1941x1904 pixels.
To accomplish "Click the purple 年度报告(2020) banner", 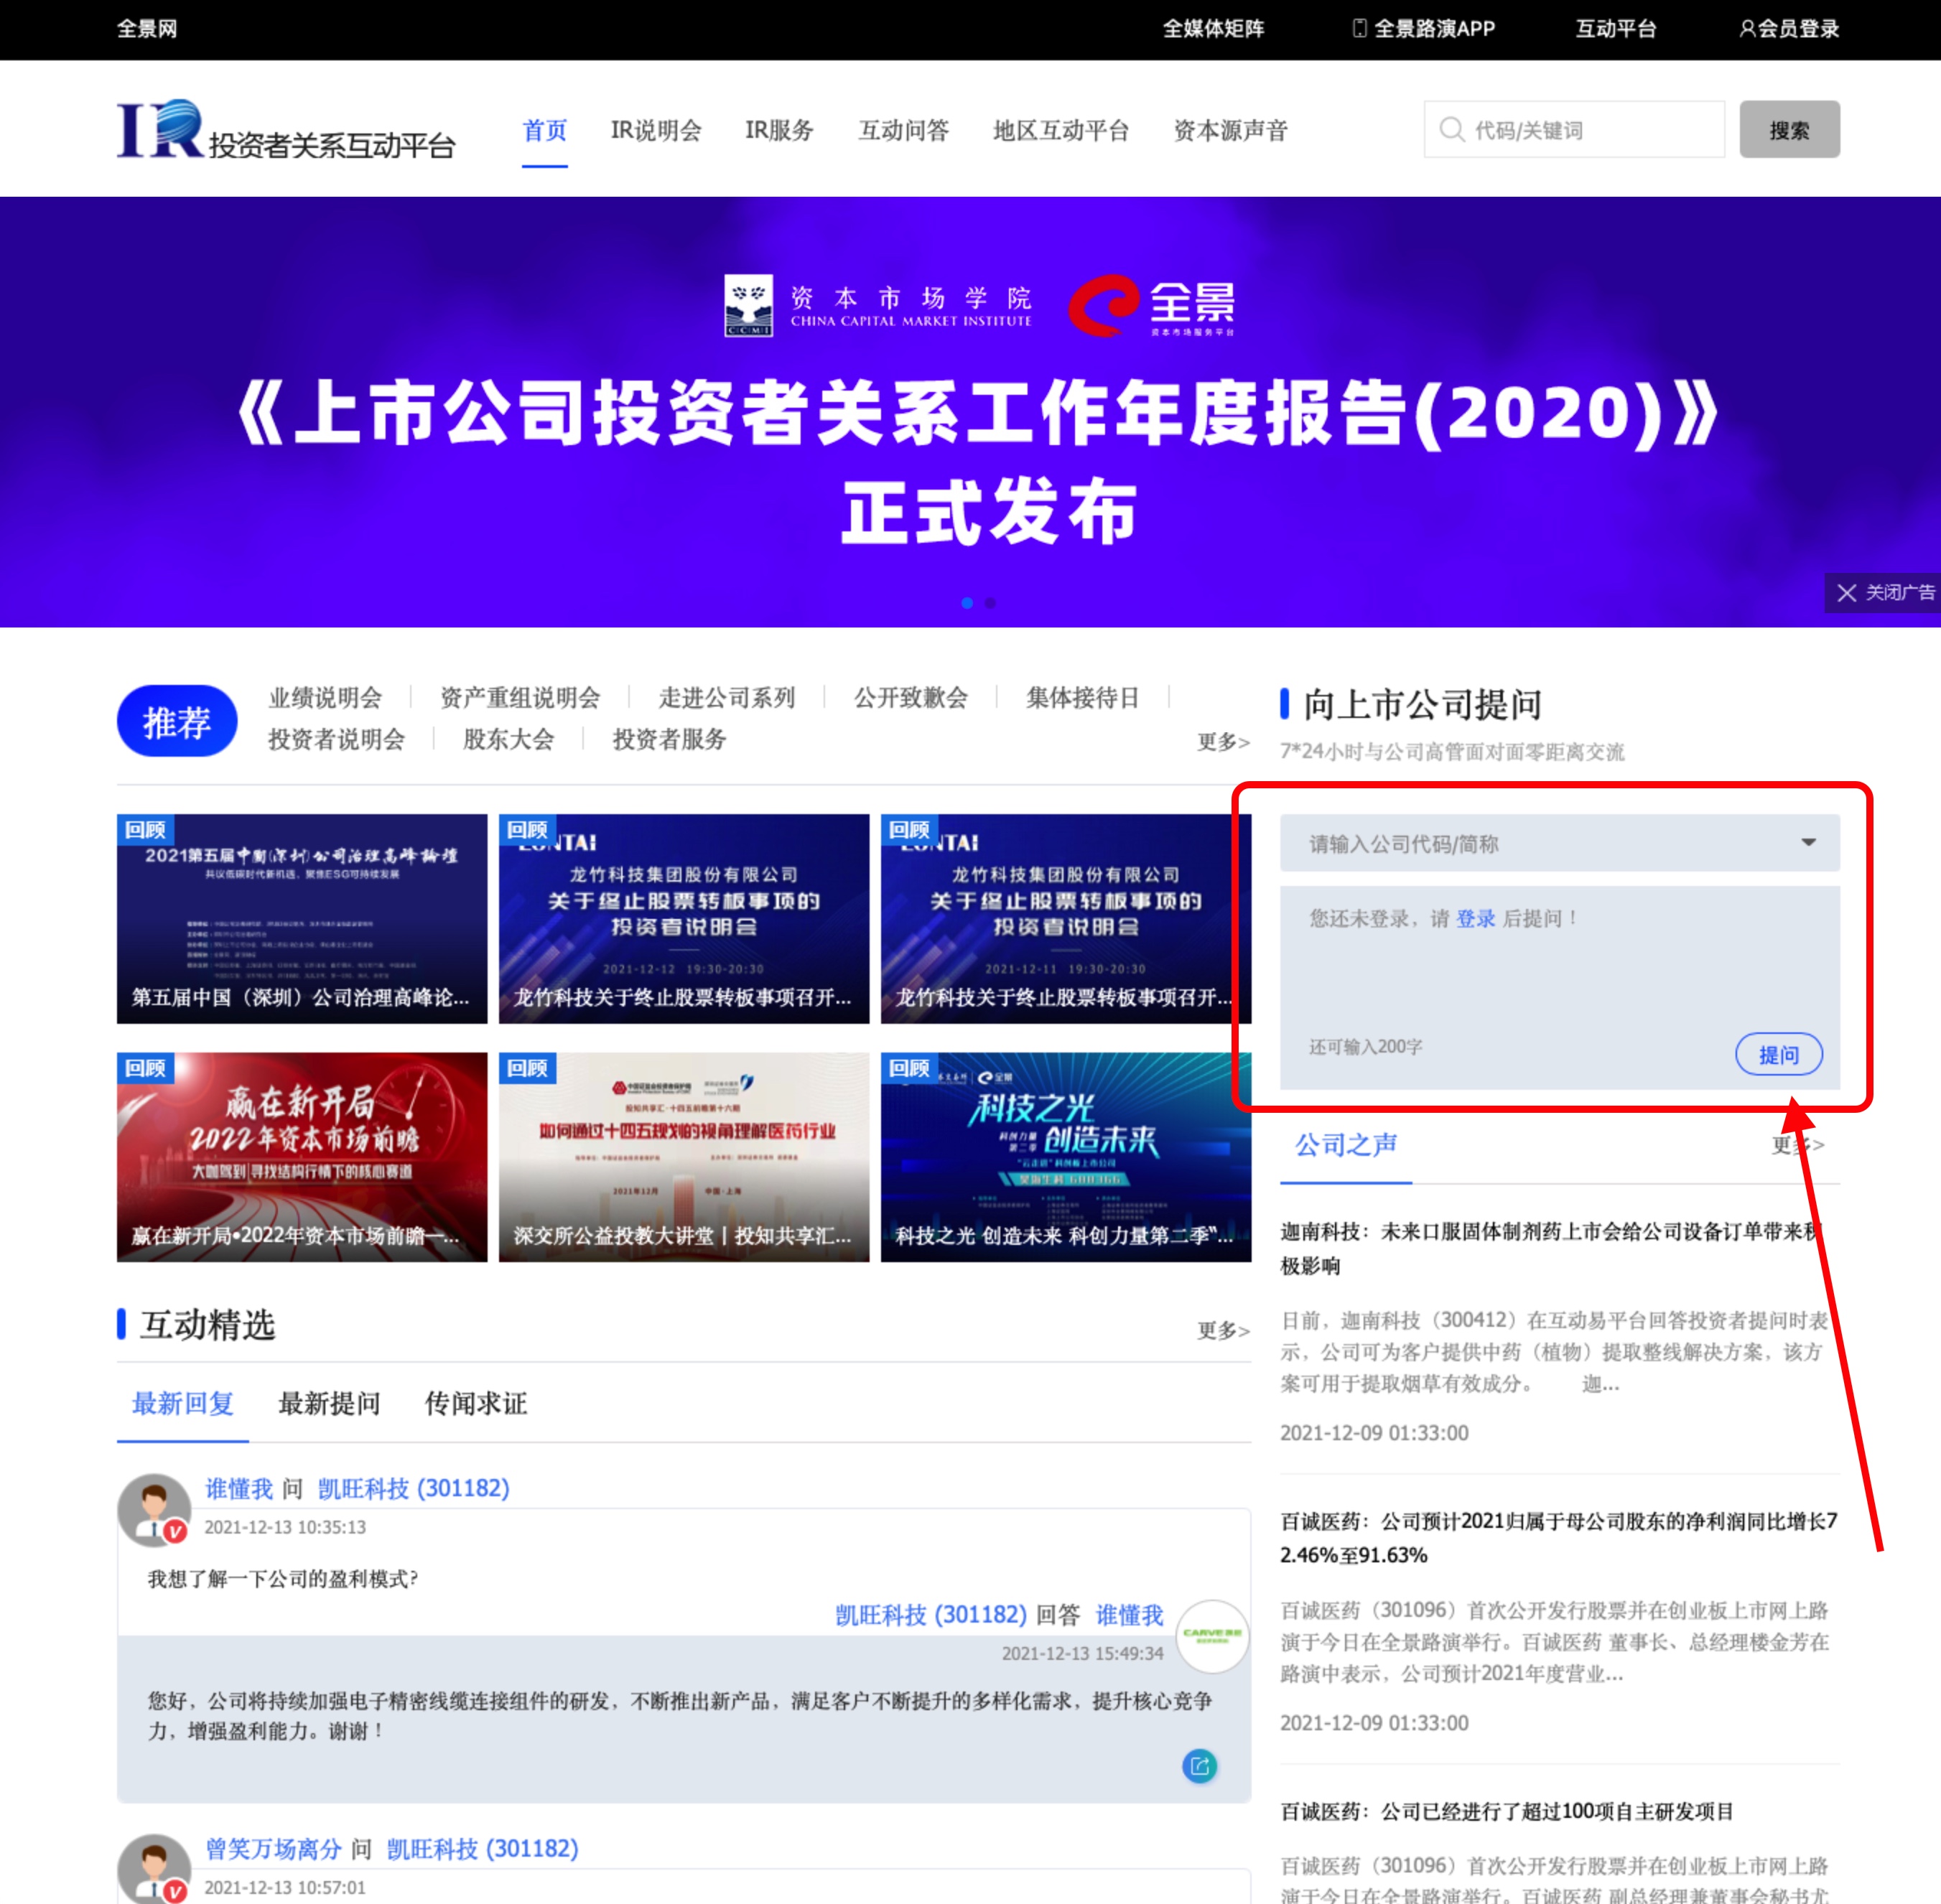I will click(x=970, y=412).
